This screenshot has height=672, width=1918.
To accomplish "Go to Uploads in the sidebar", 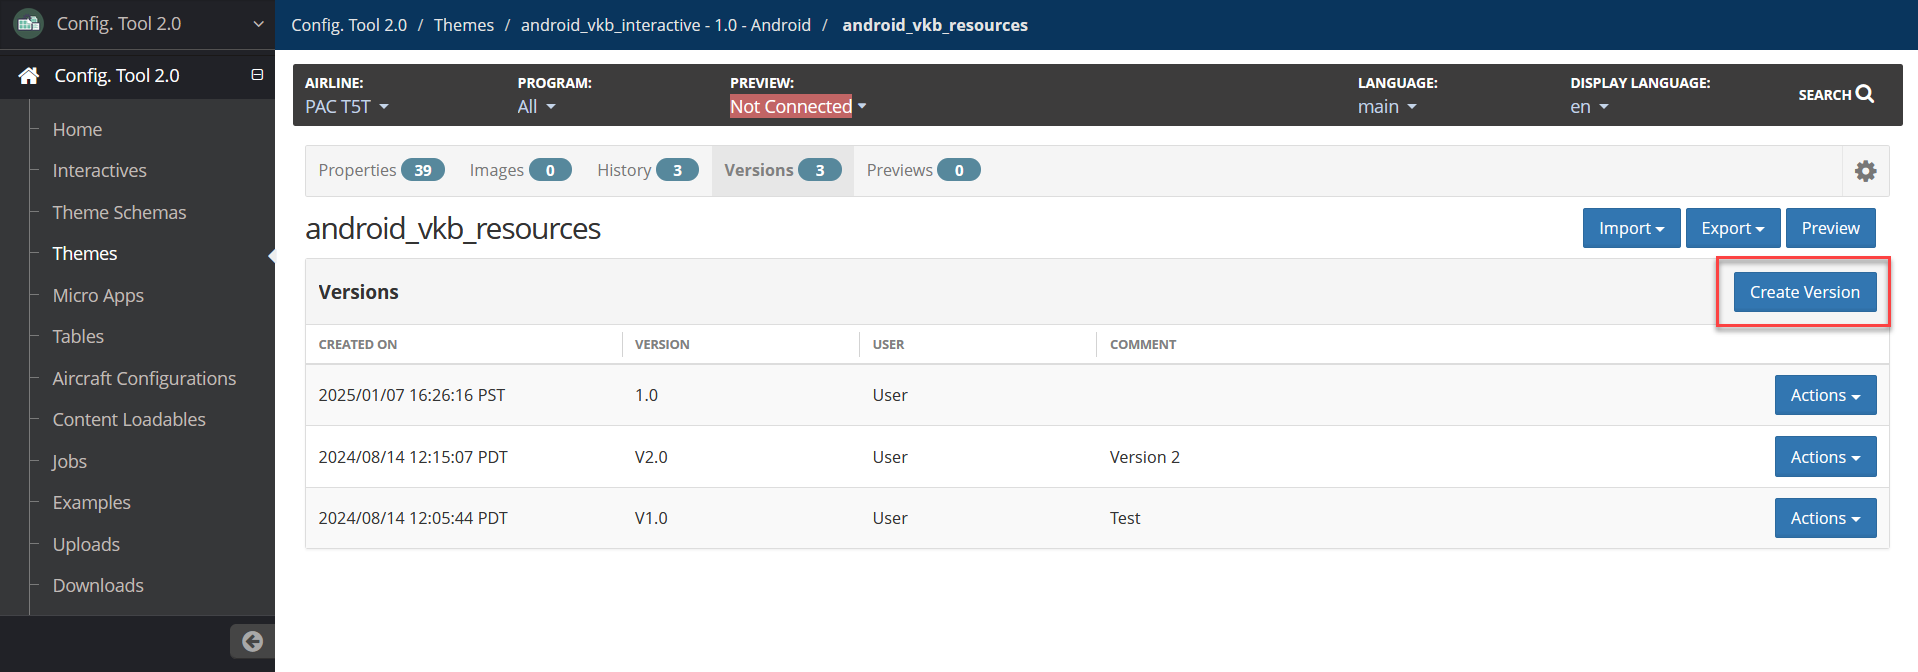I will click(86, 544).
